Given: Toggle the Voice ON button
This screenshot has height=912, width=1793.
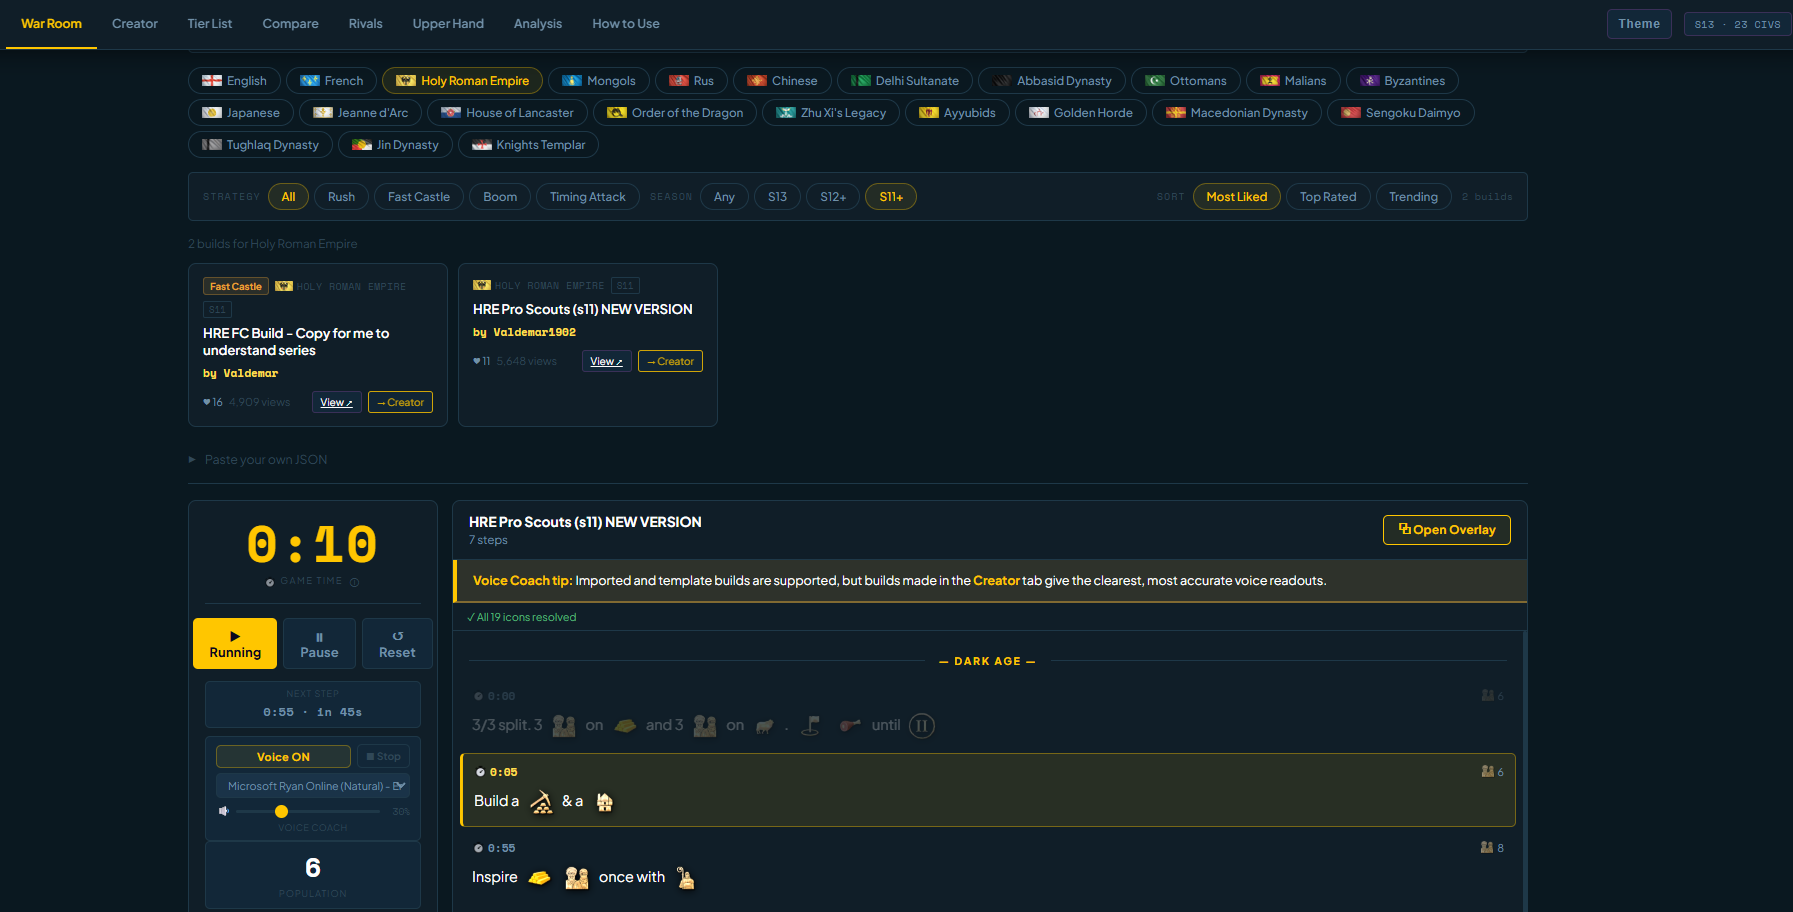Looking at the screenshot, I should coord(283,757).
